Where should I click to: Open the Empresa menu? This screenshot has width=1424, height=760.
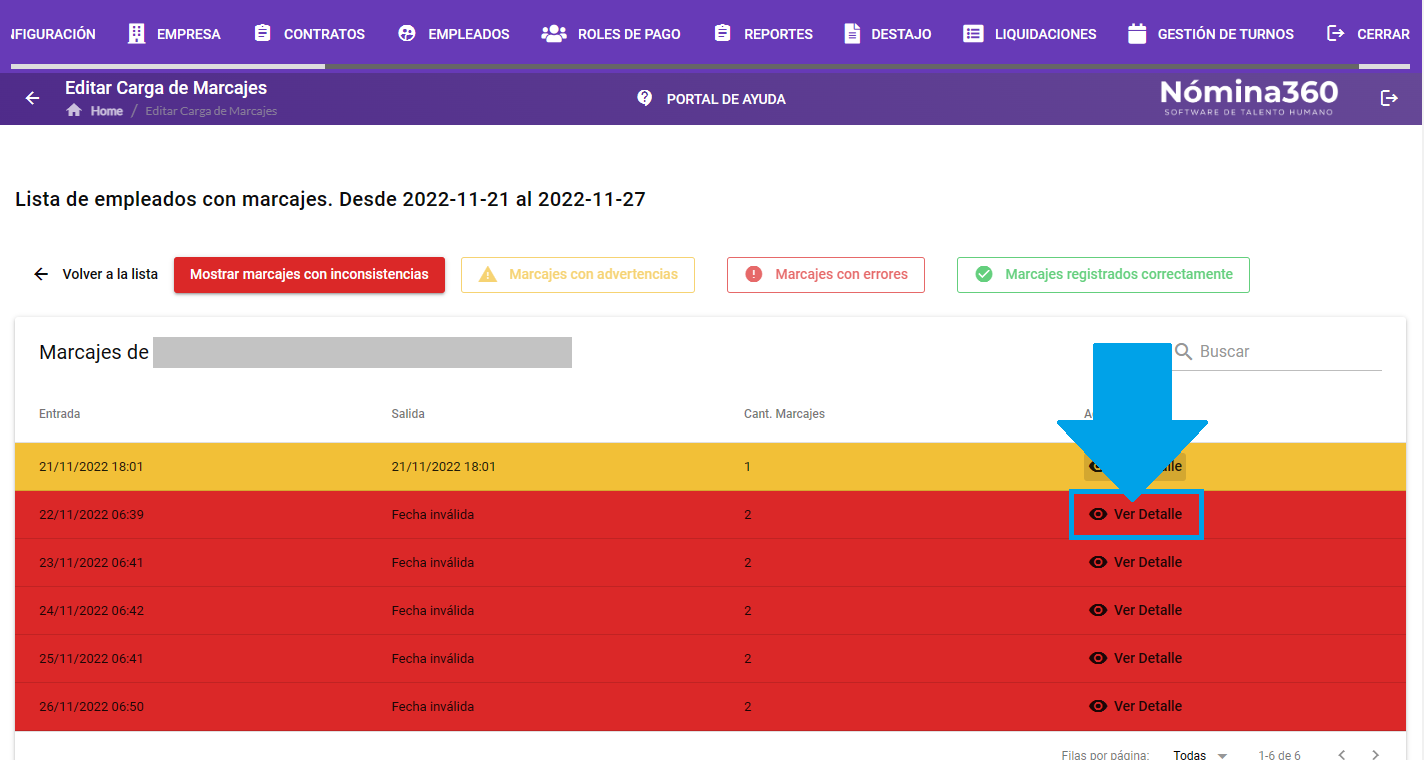coord(174,34)
